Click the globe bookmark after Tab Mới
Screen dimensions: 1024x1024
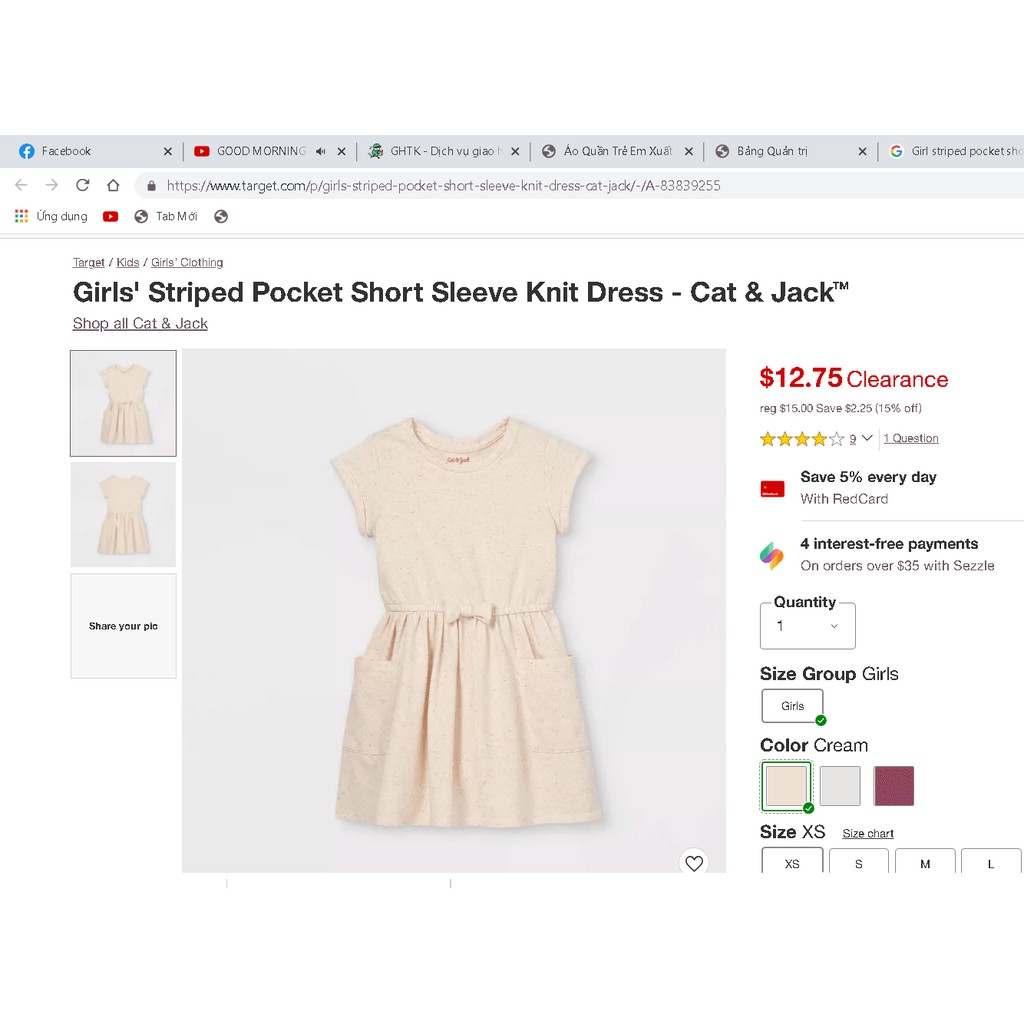[221, 216]
